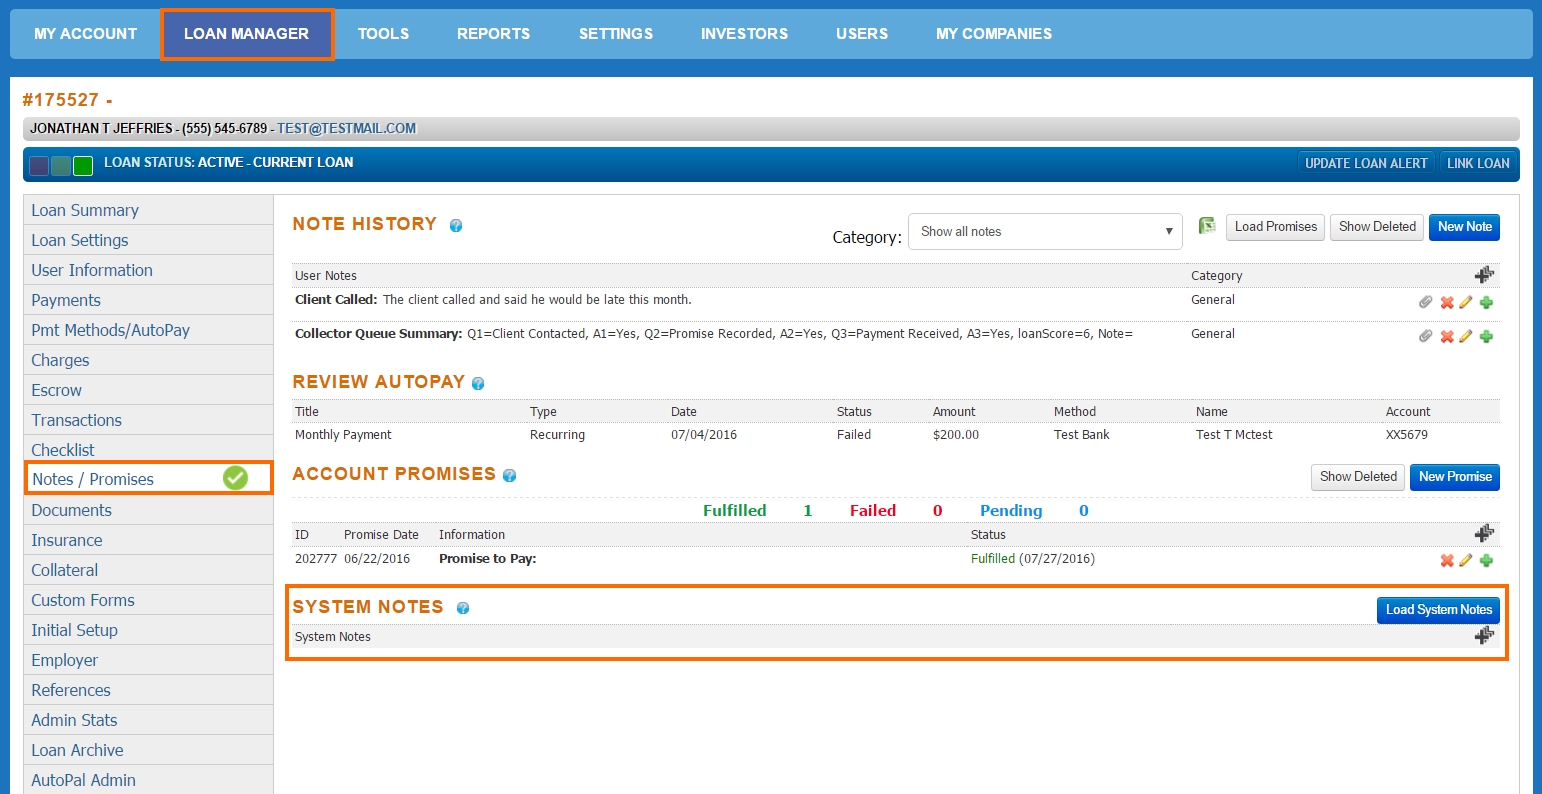This screenshot has width=1542, height=794.
Task: Open Collateral in the sidebar
Action: click(x=148, y=570)
